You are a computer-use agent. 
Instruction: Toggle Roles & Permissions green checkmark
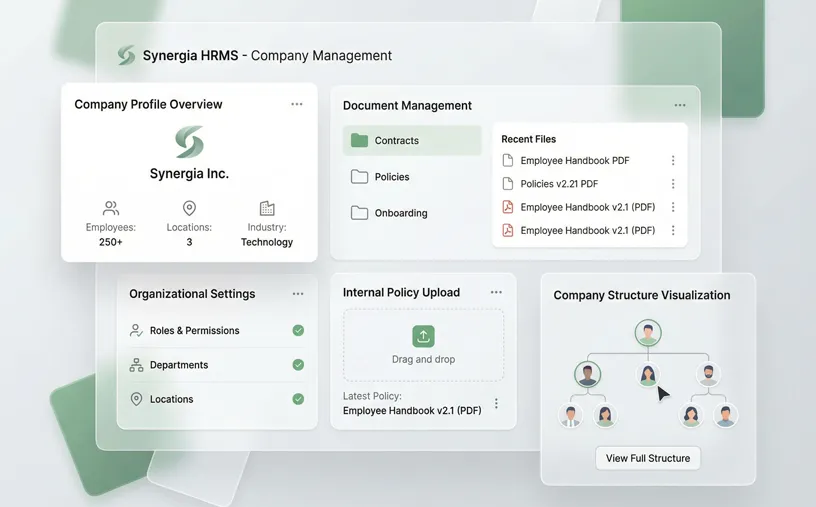298,331
